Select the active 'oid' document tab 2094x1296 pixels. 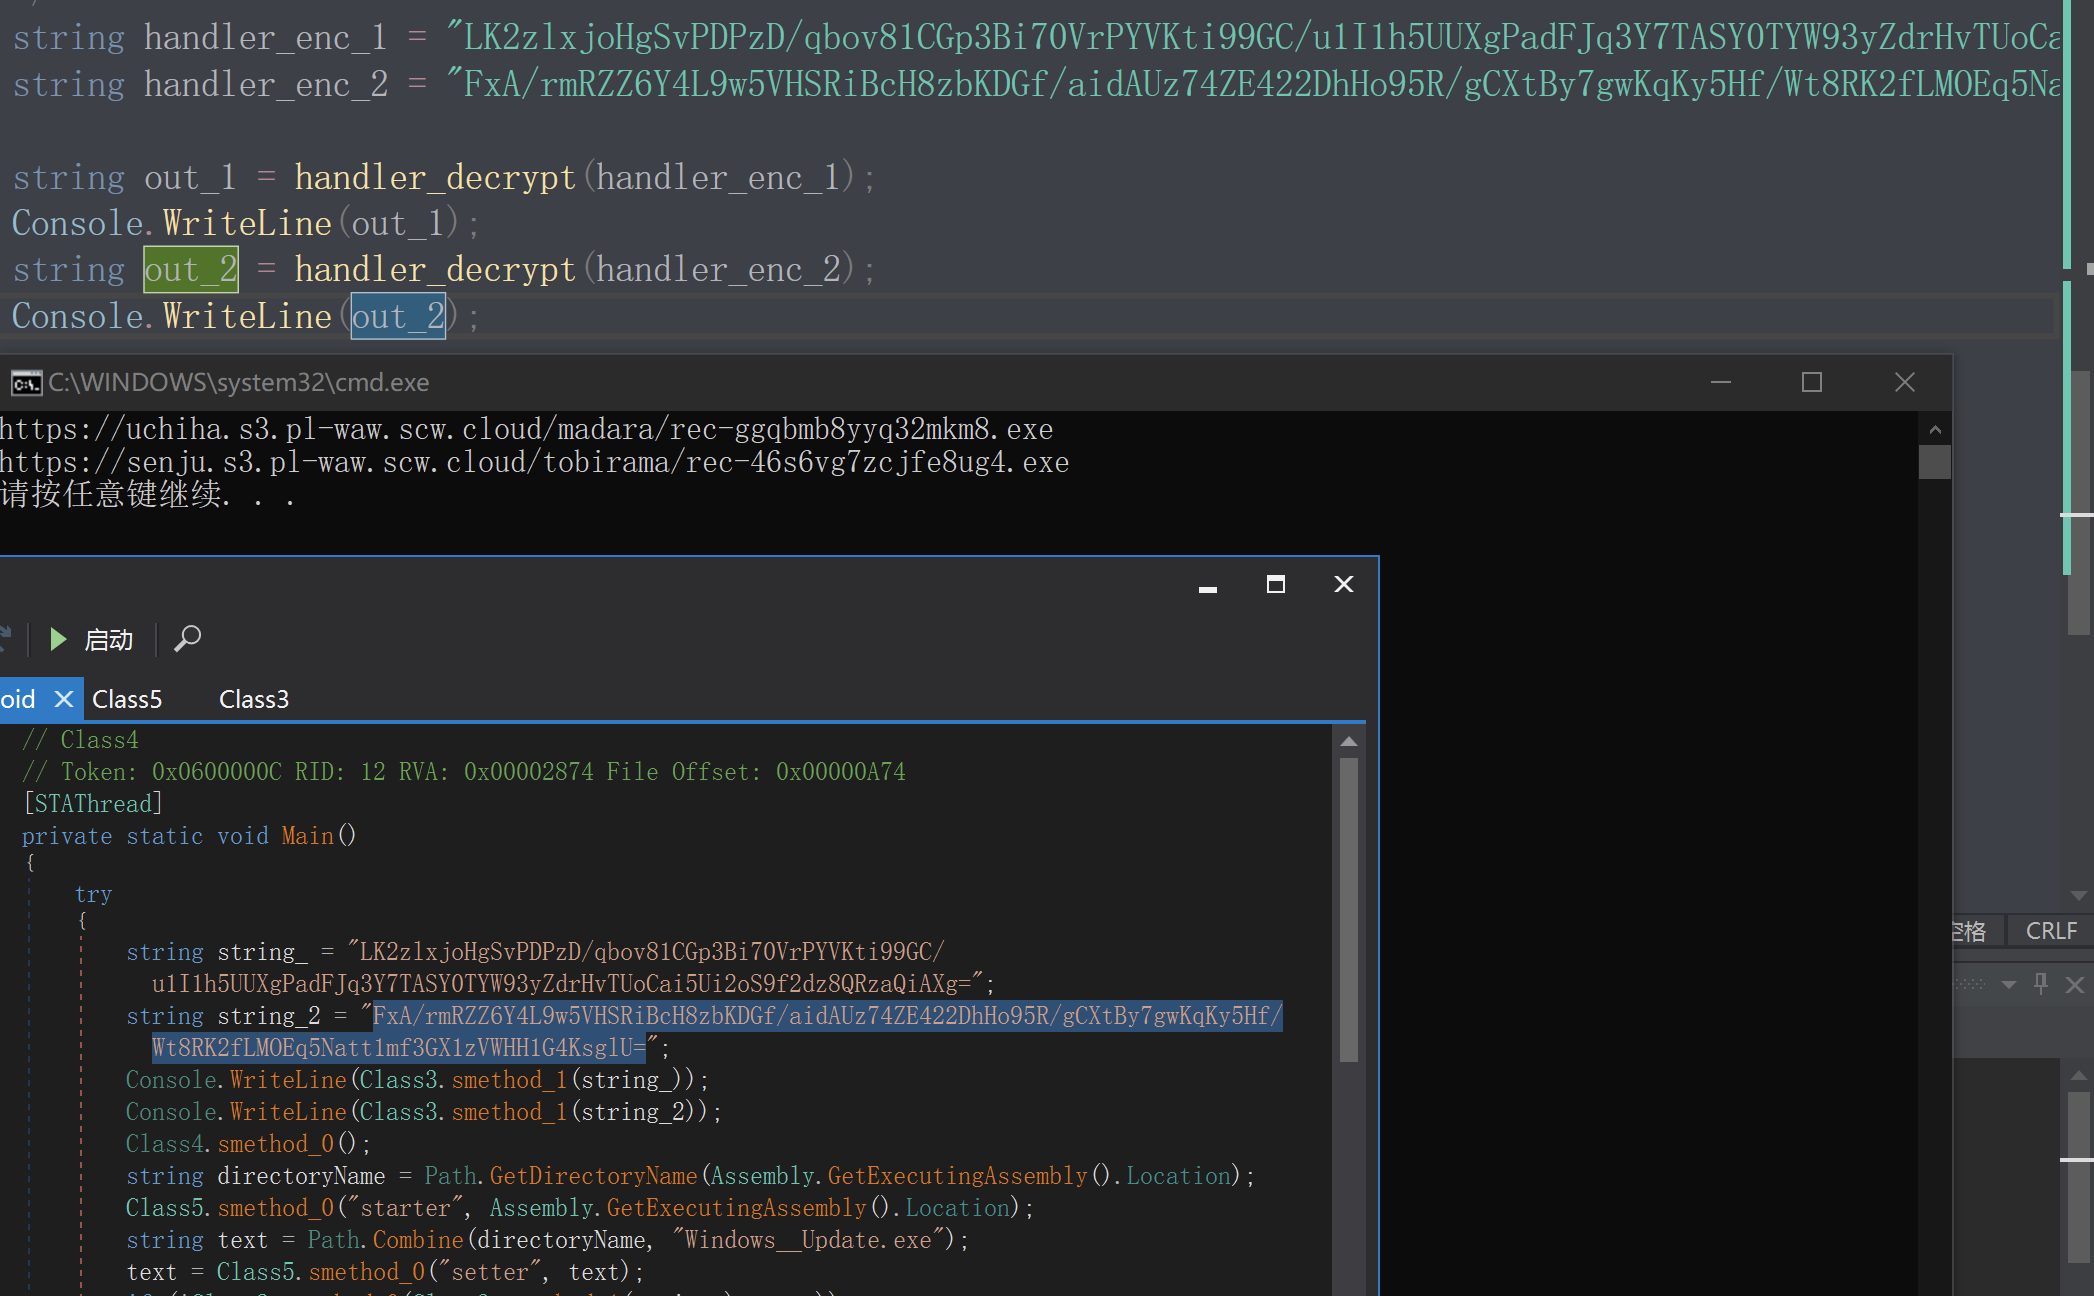coord(18,699)
